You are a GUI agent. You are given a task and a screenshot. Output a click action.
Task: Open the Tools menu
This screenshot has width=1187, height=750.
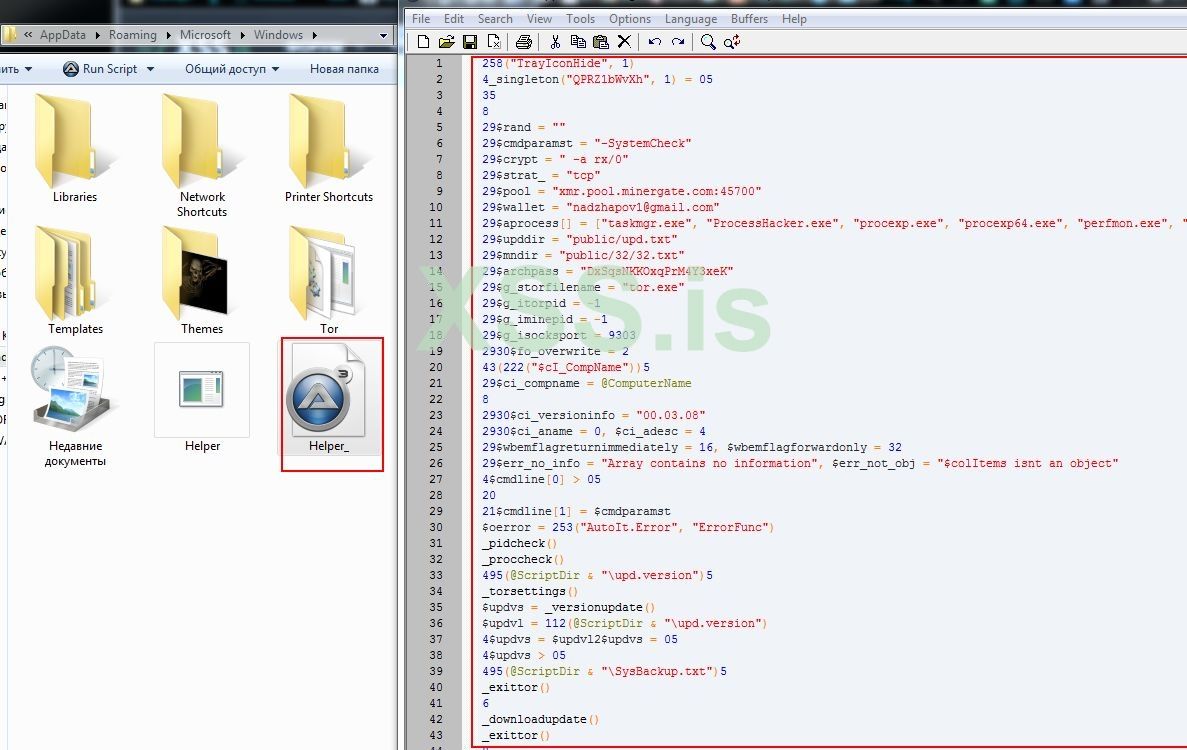point(581,19)
